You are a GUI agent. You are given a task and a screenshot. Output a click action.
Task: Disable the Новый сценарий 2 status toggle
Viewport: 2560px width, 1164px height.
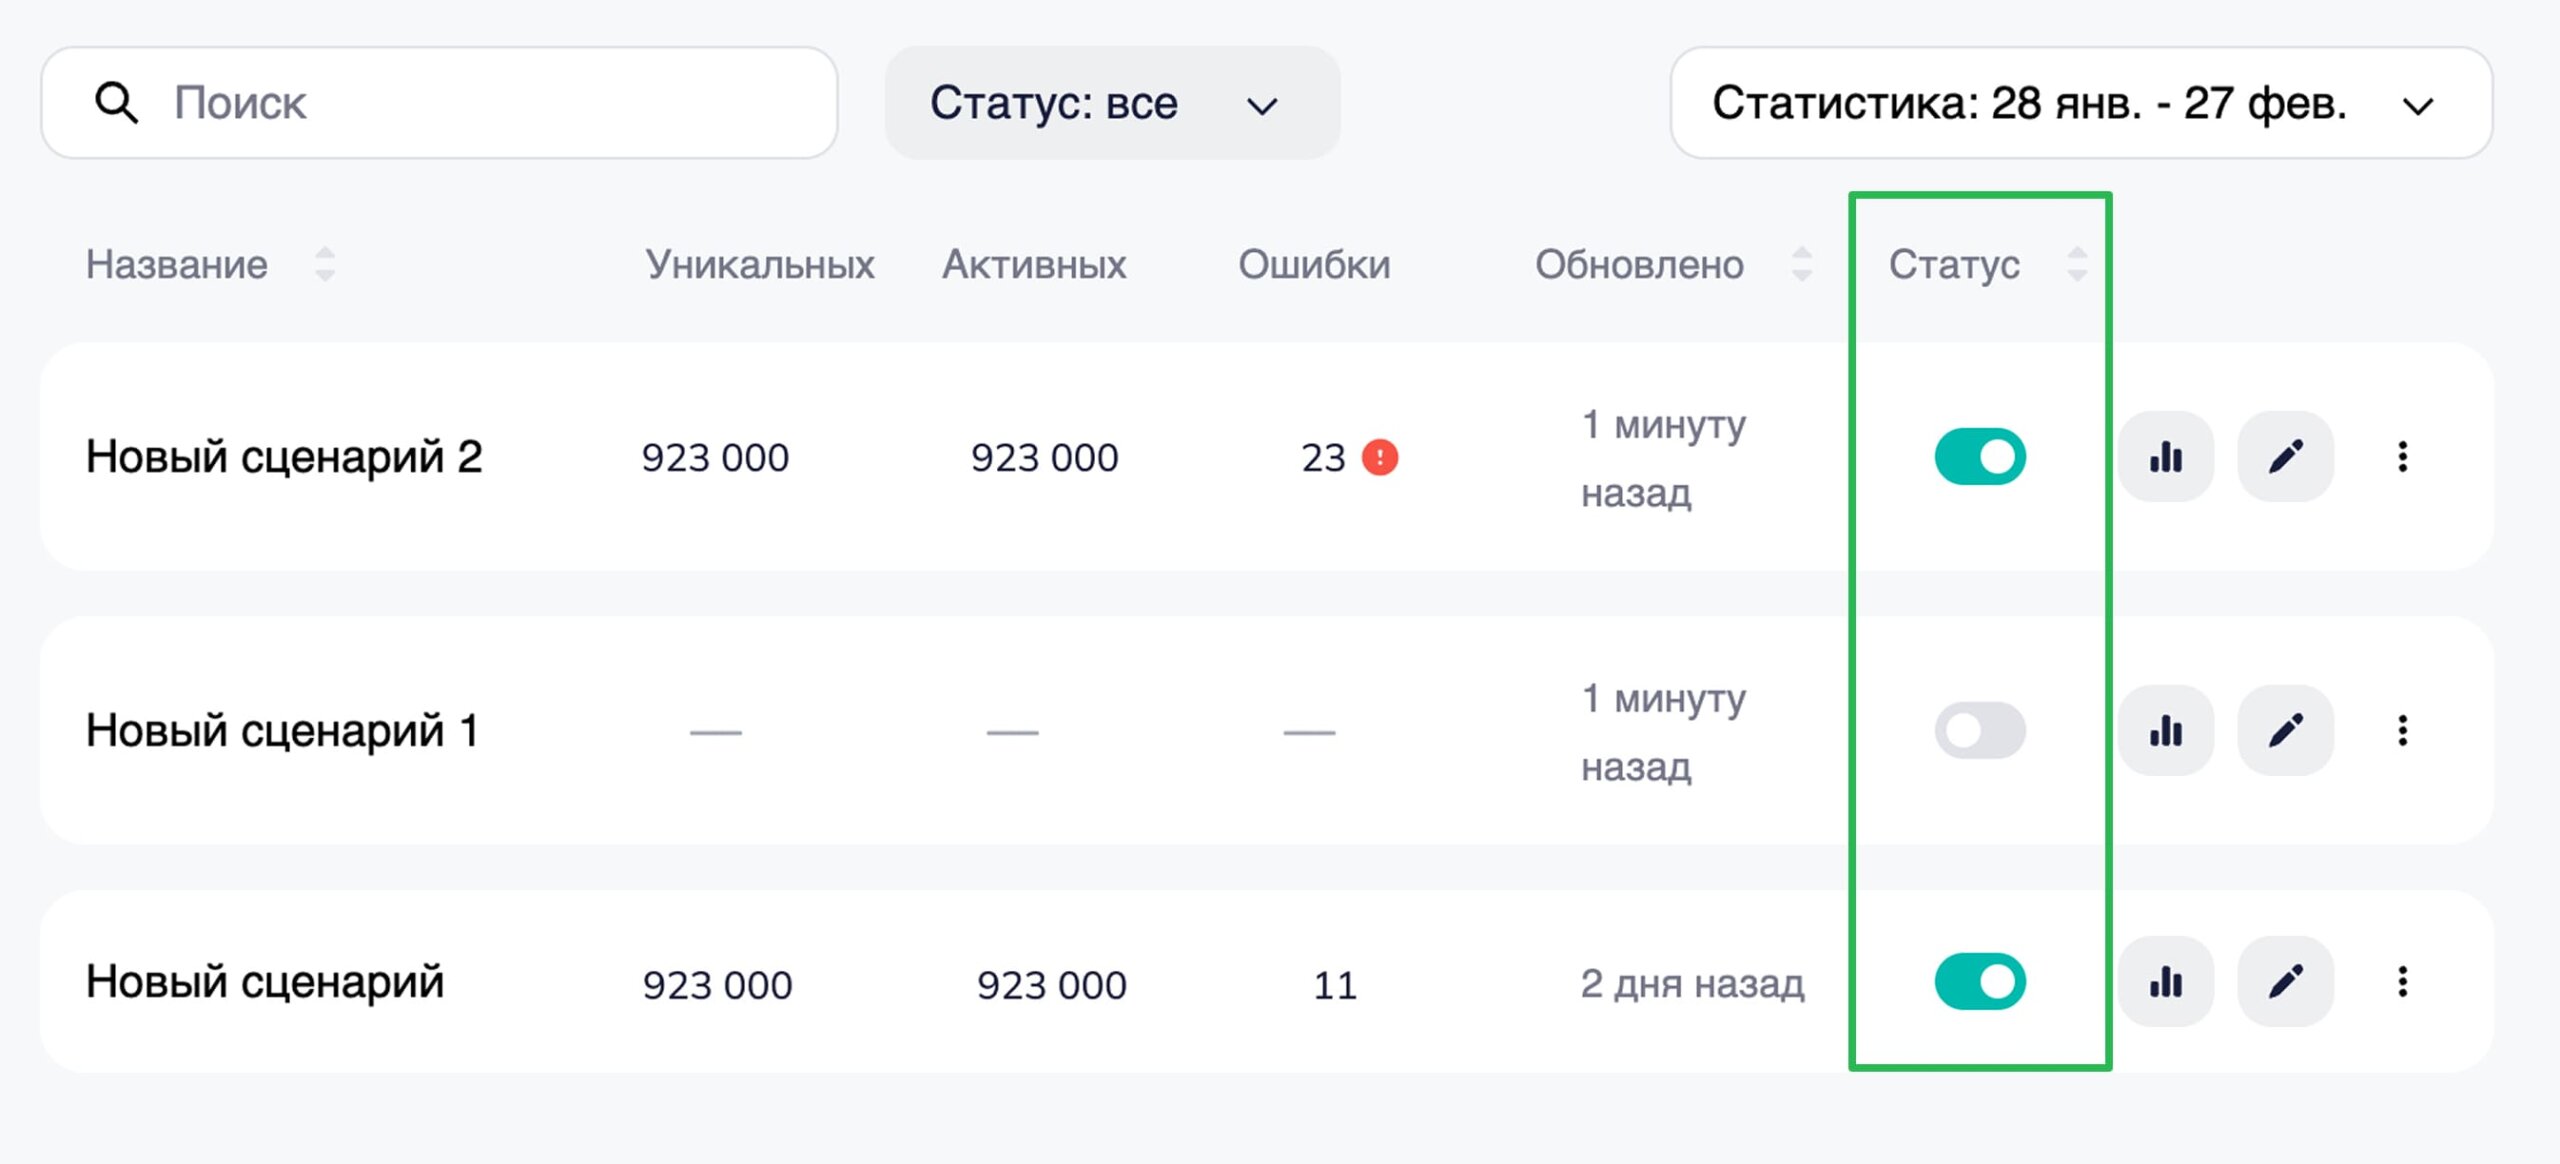[1980, 457]
